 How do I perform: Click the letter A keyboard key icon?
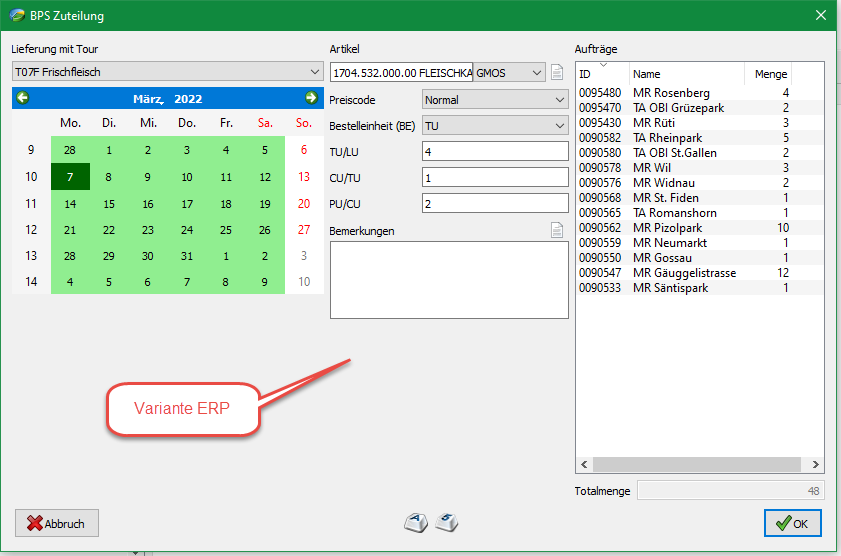pyautogui.click(x=416, y=522)
